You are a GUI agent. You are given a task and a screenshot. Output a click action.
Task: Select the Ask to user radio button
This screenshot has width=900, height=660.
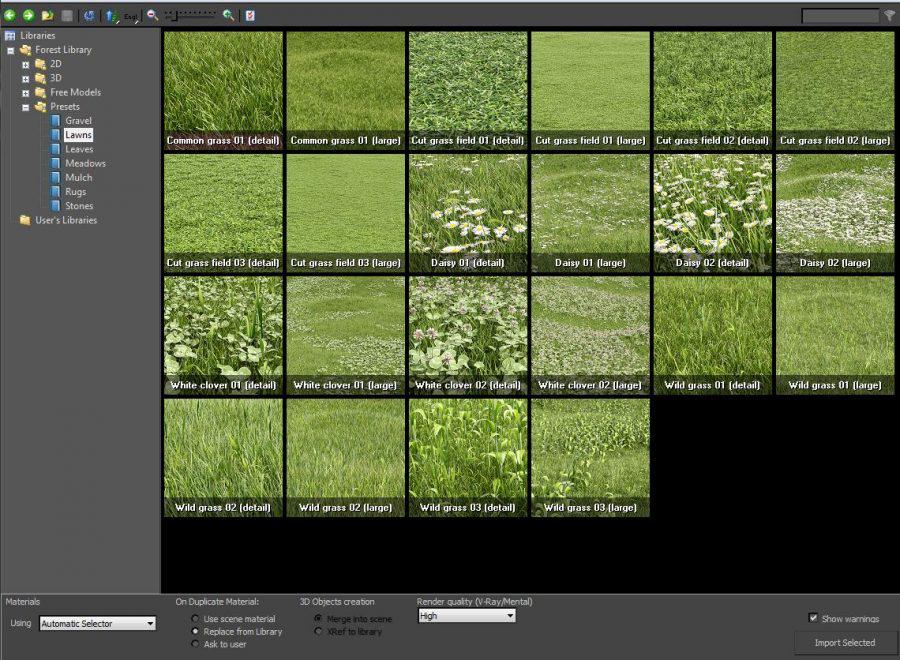195,644
